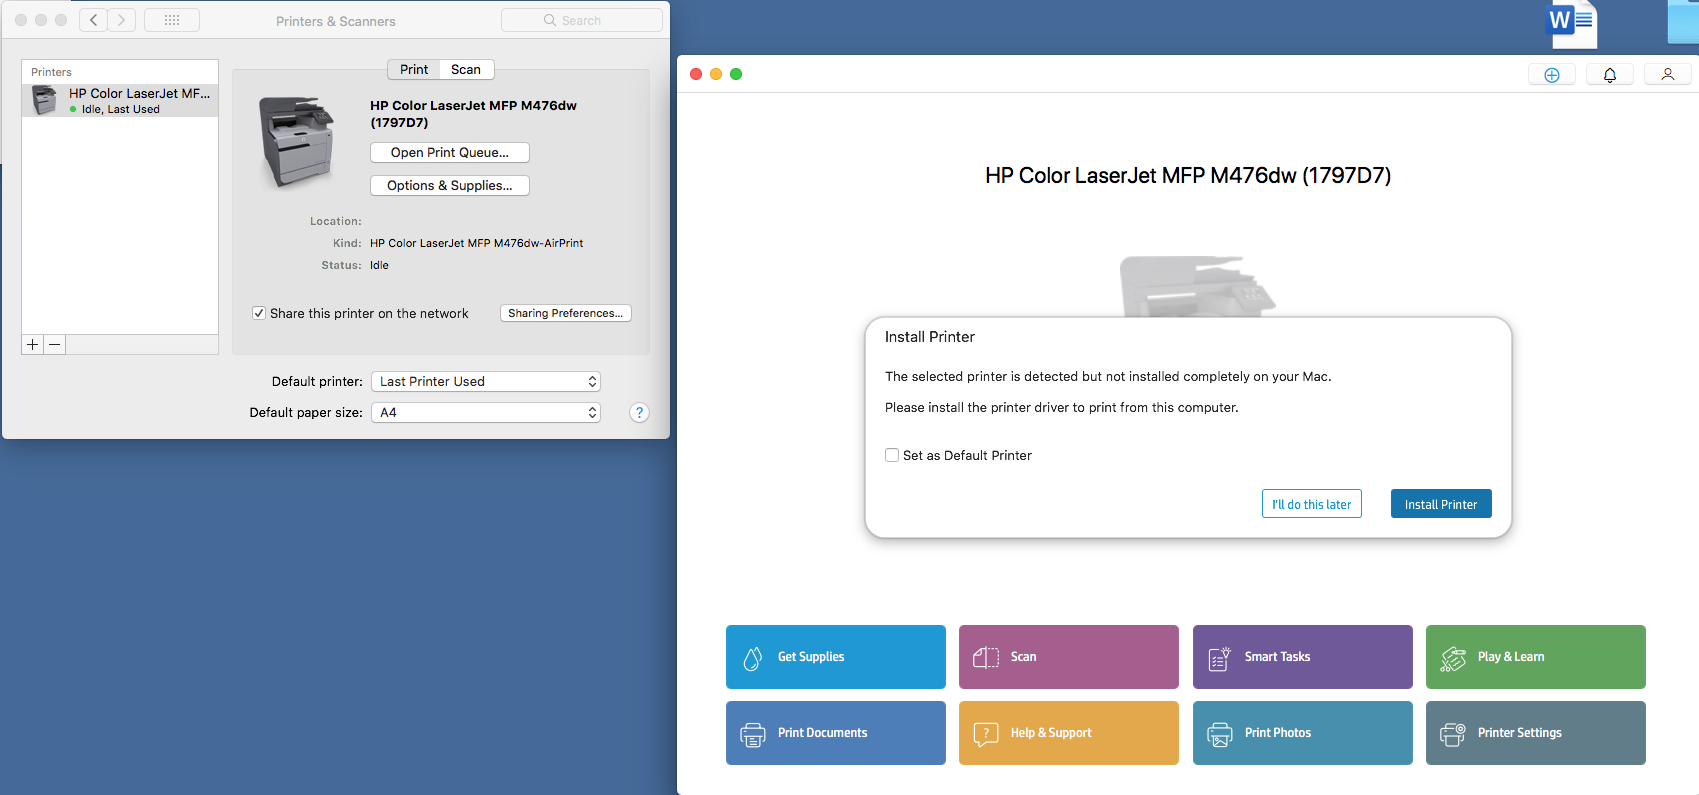Open the Print Photos tile
The image size is (1699, 795).
pos(1303,733)
